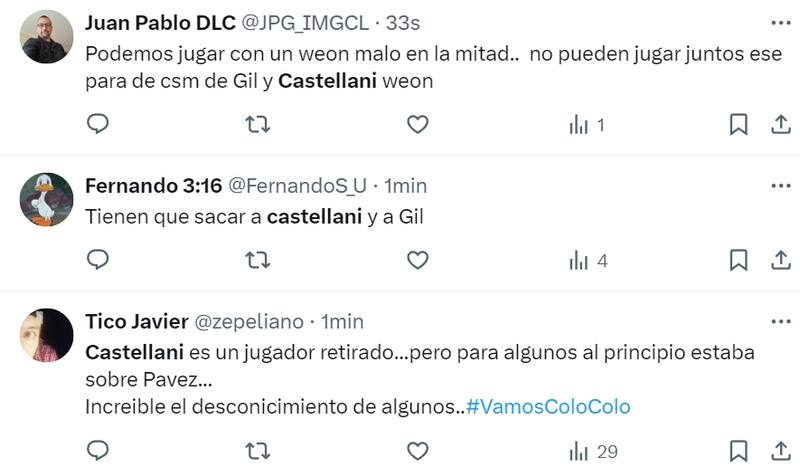Share Fernando 3:16's tweet
800x467 pixels.
point(780,260)
